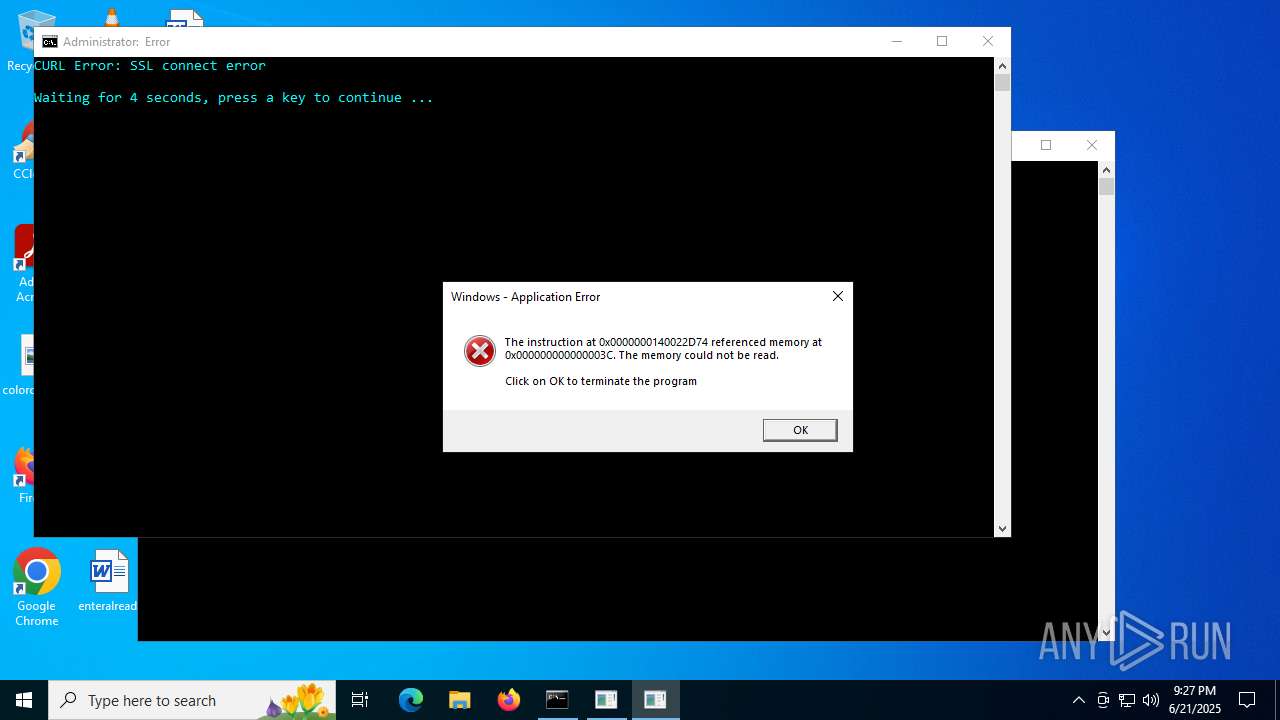Click the taskbar search box
The height and width of the screenshot is (720, 1280).
click(192, 700)
